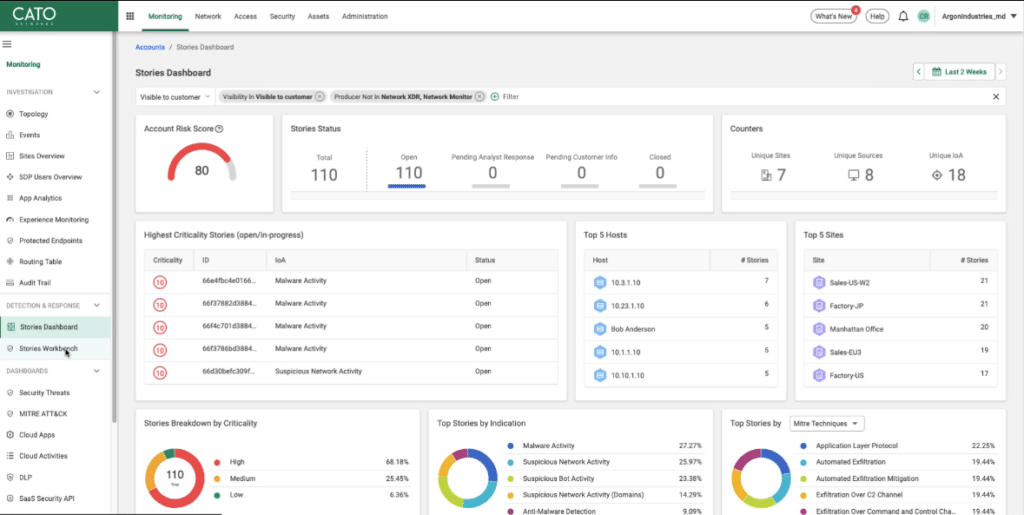The image size is (1024, 515).
Task: Click the Account Risk Score help icon
Action: 219,129
